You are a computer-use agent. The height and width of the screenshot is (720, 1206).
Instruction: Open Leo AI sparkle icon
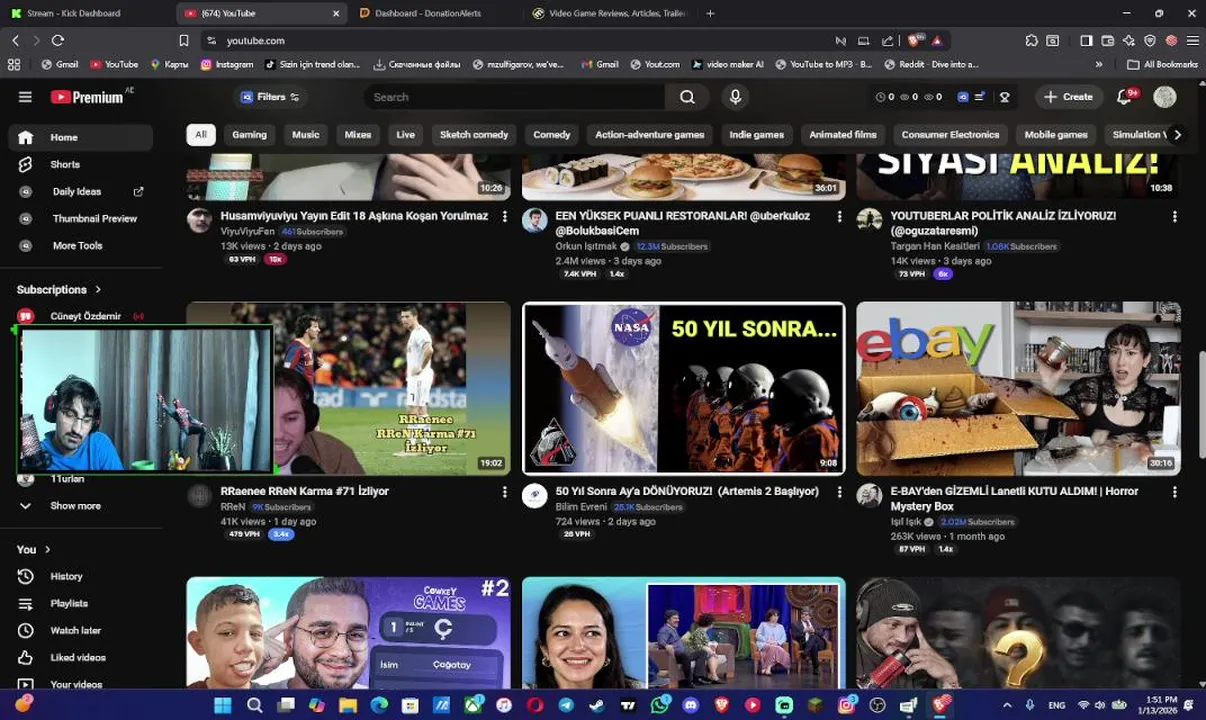1129,41
